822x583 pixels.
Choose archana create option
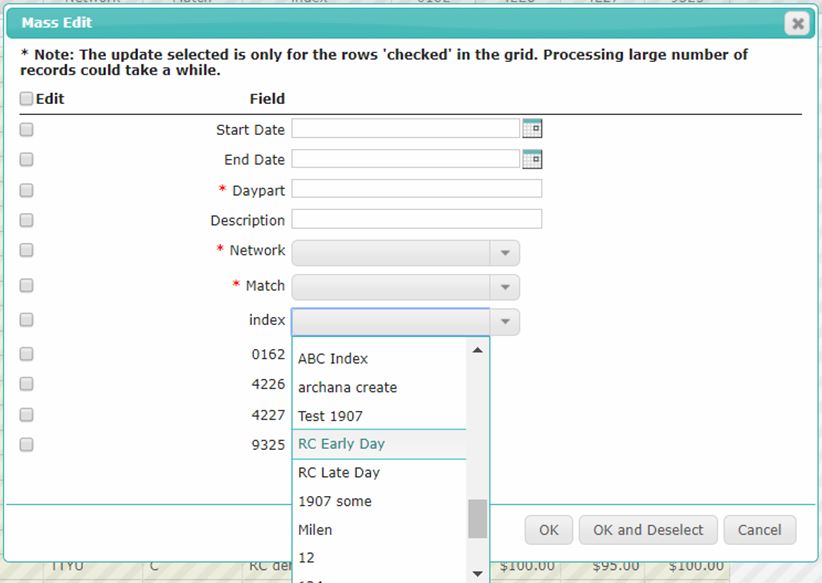click(x=379, y=387)
